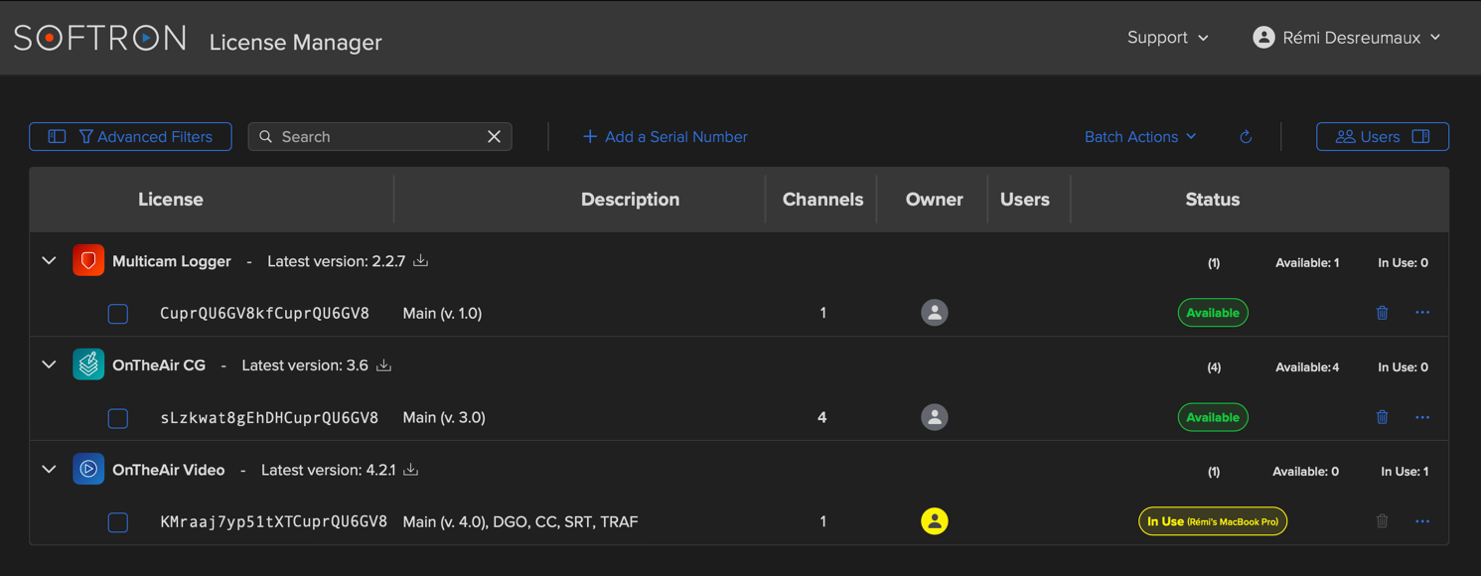
Task: Download Multicam Logger version 2.2.7
Action: 421,260
